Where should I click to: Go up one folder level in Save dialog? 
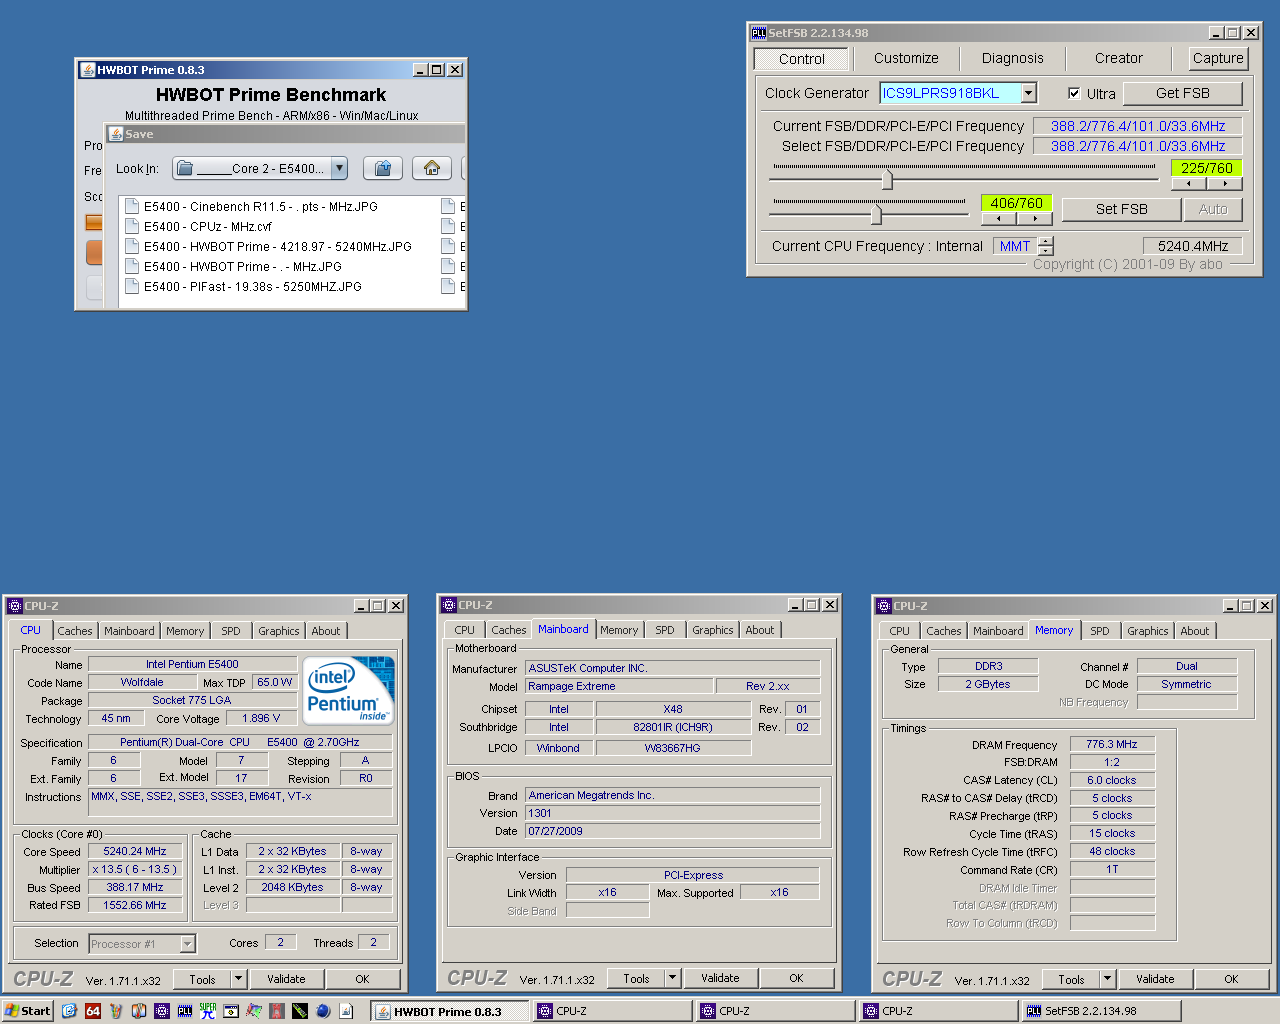coord(382,168)
